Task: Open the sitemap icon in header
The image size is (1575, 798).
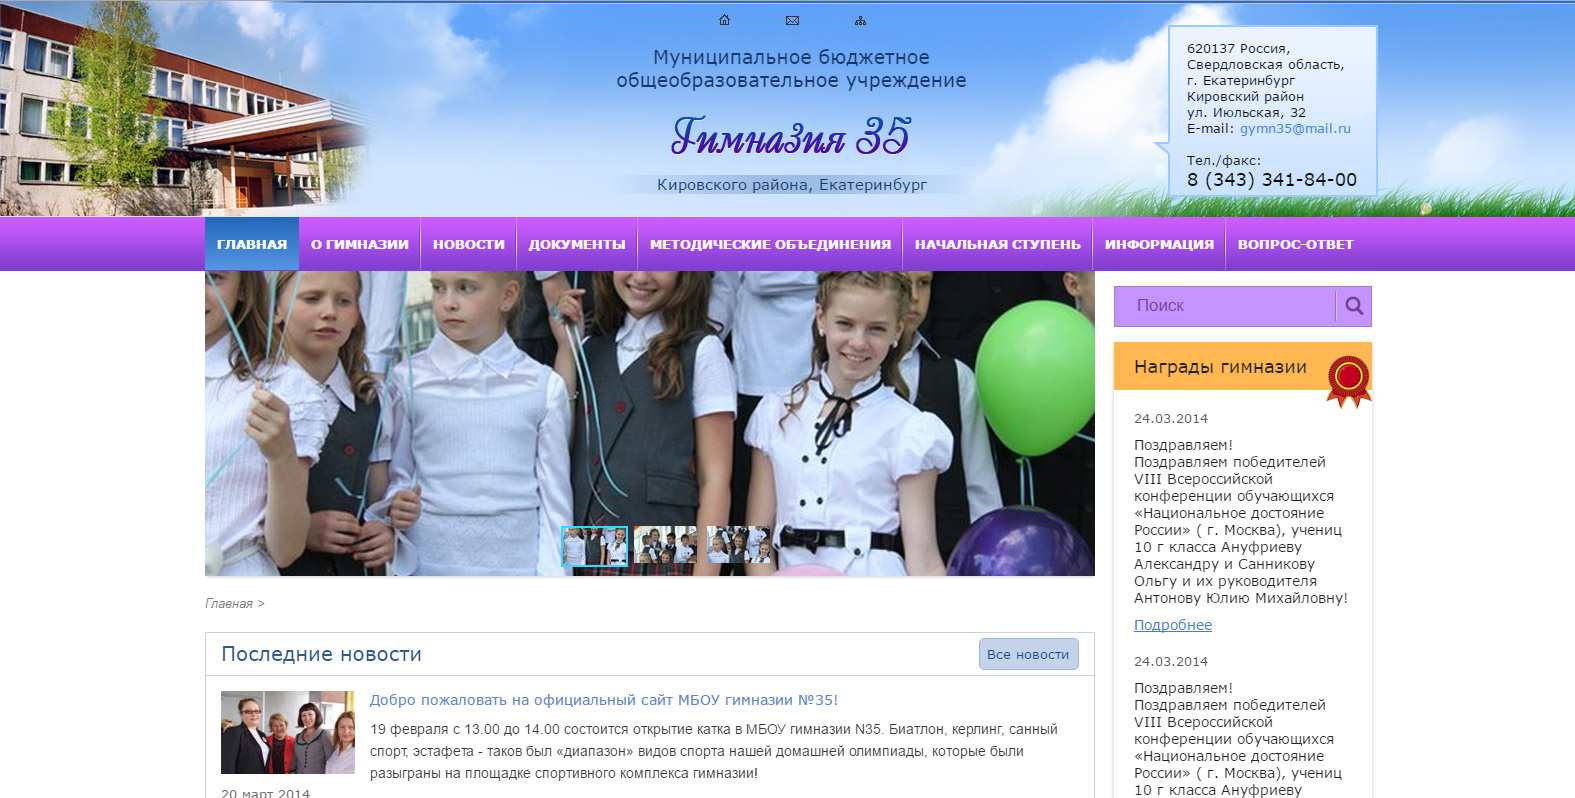Action: point(860,20)
